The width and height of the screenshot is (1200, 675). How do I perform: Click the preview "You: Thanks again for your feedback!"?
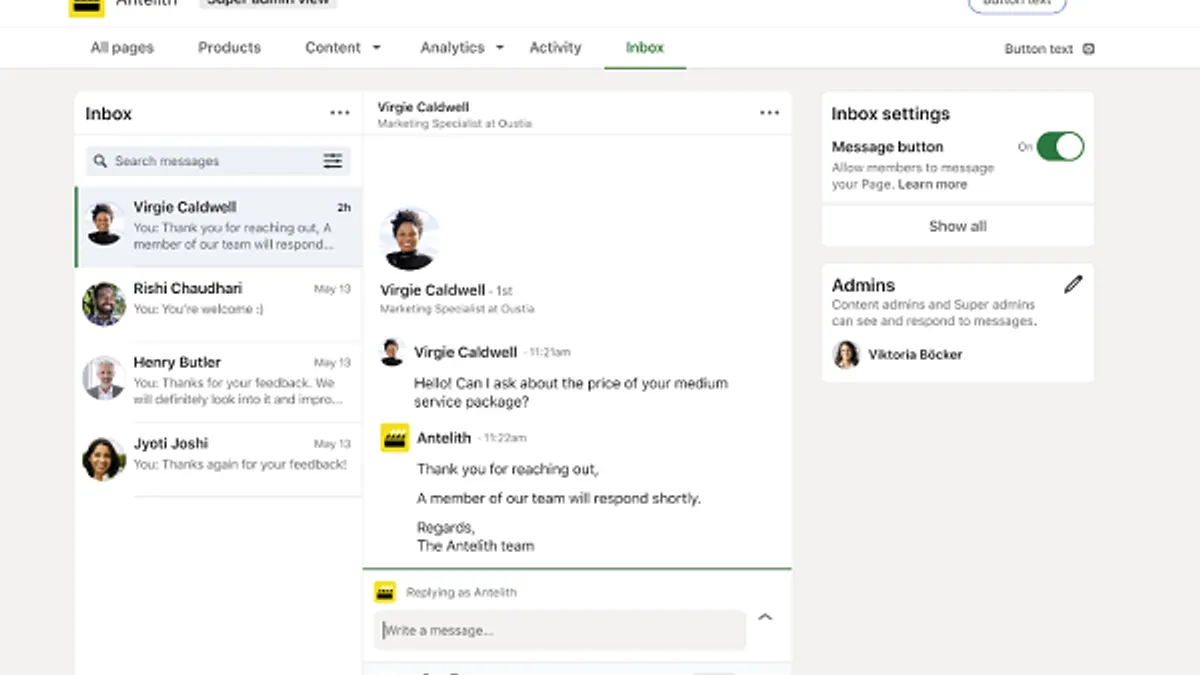pos(240,464)
